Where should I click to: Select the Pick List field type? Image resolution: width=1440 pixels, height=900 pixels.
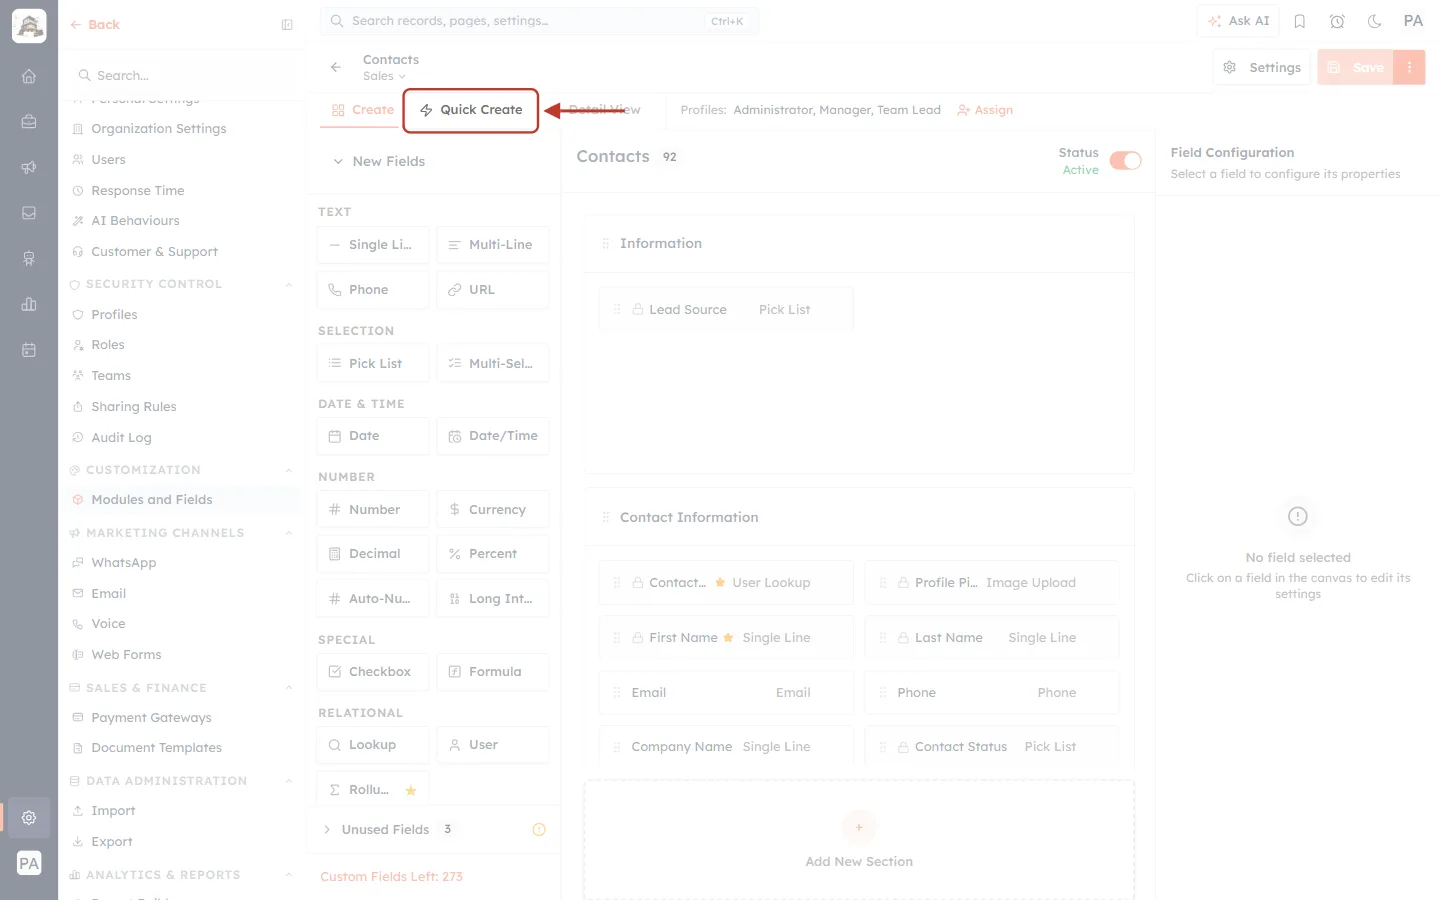pos(373,363)
